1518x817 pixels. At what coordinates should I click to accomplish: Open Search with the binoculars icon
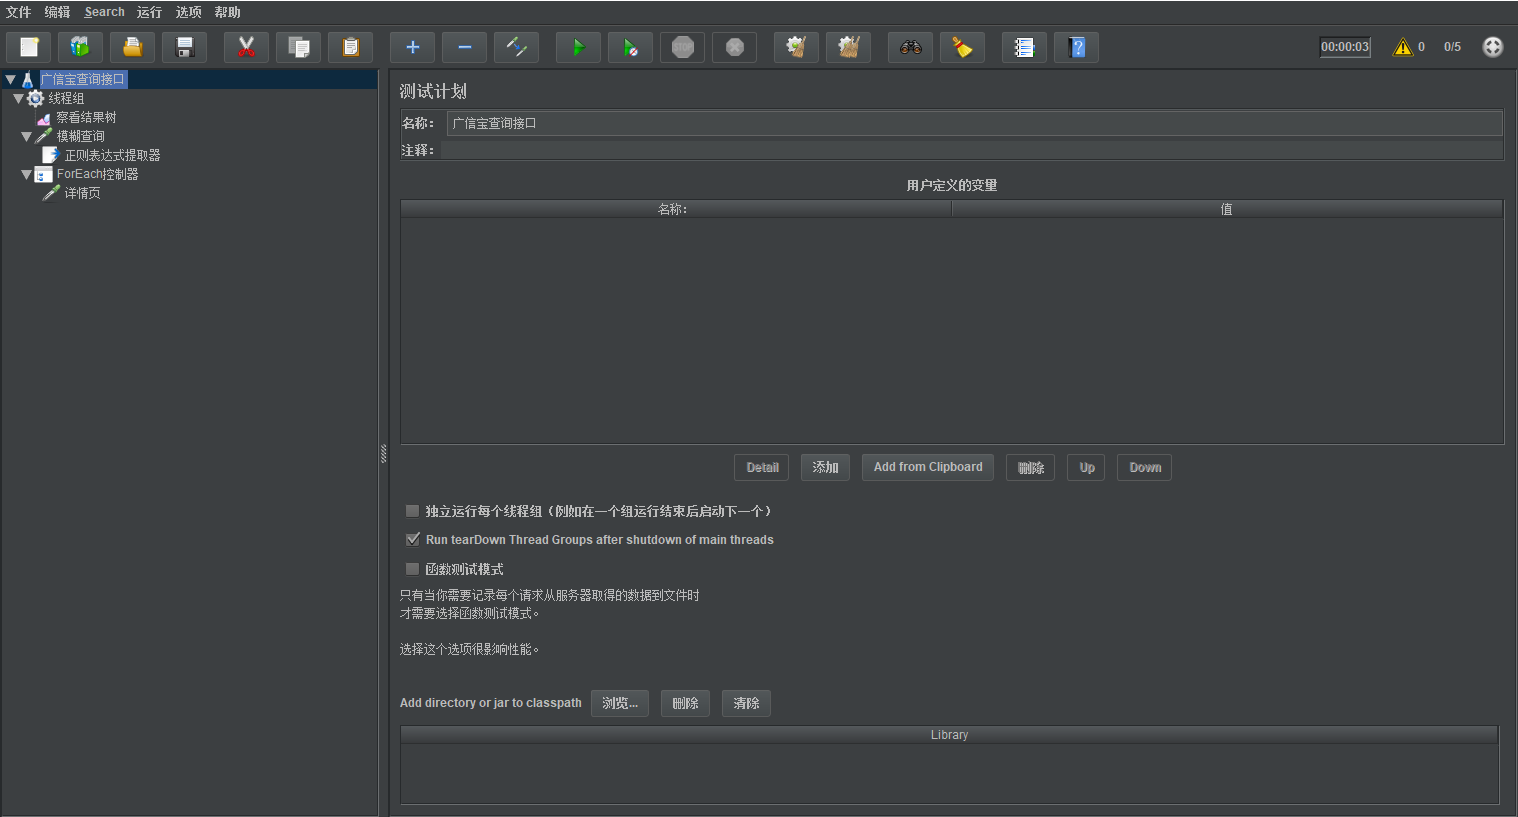[910, 47]
